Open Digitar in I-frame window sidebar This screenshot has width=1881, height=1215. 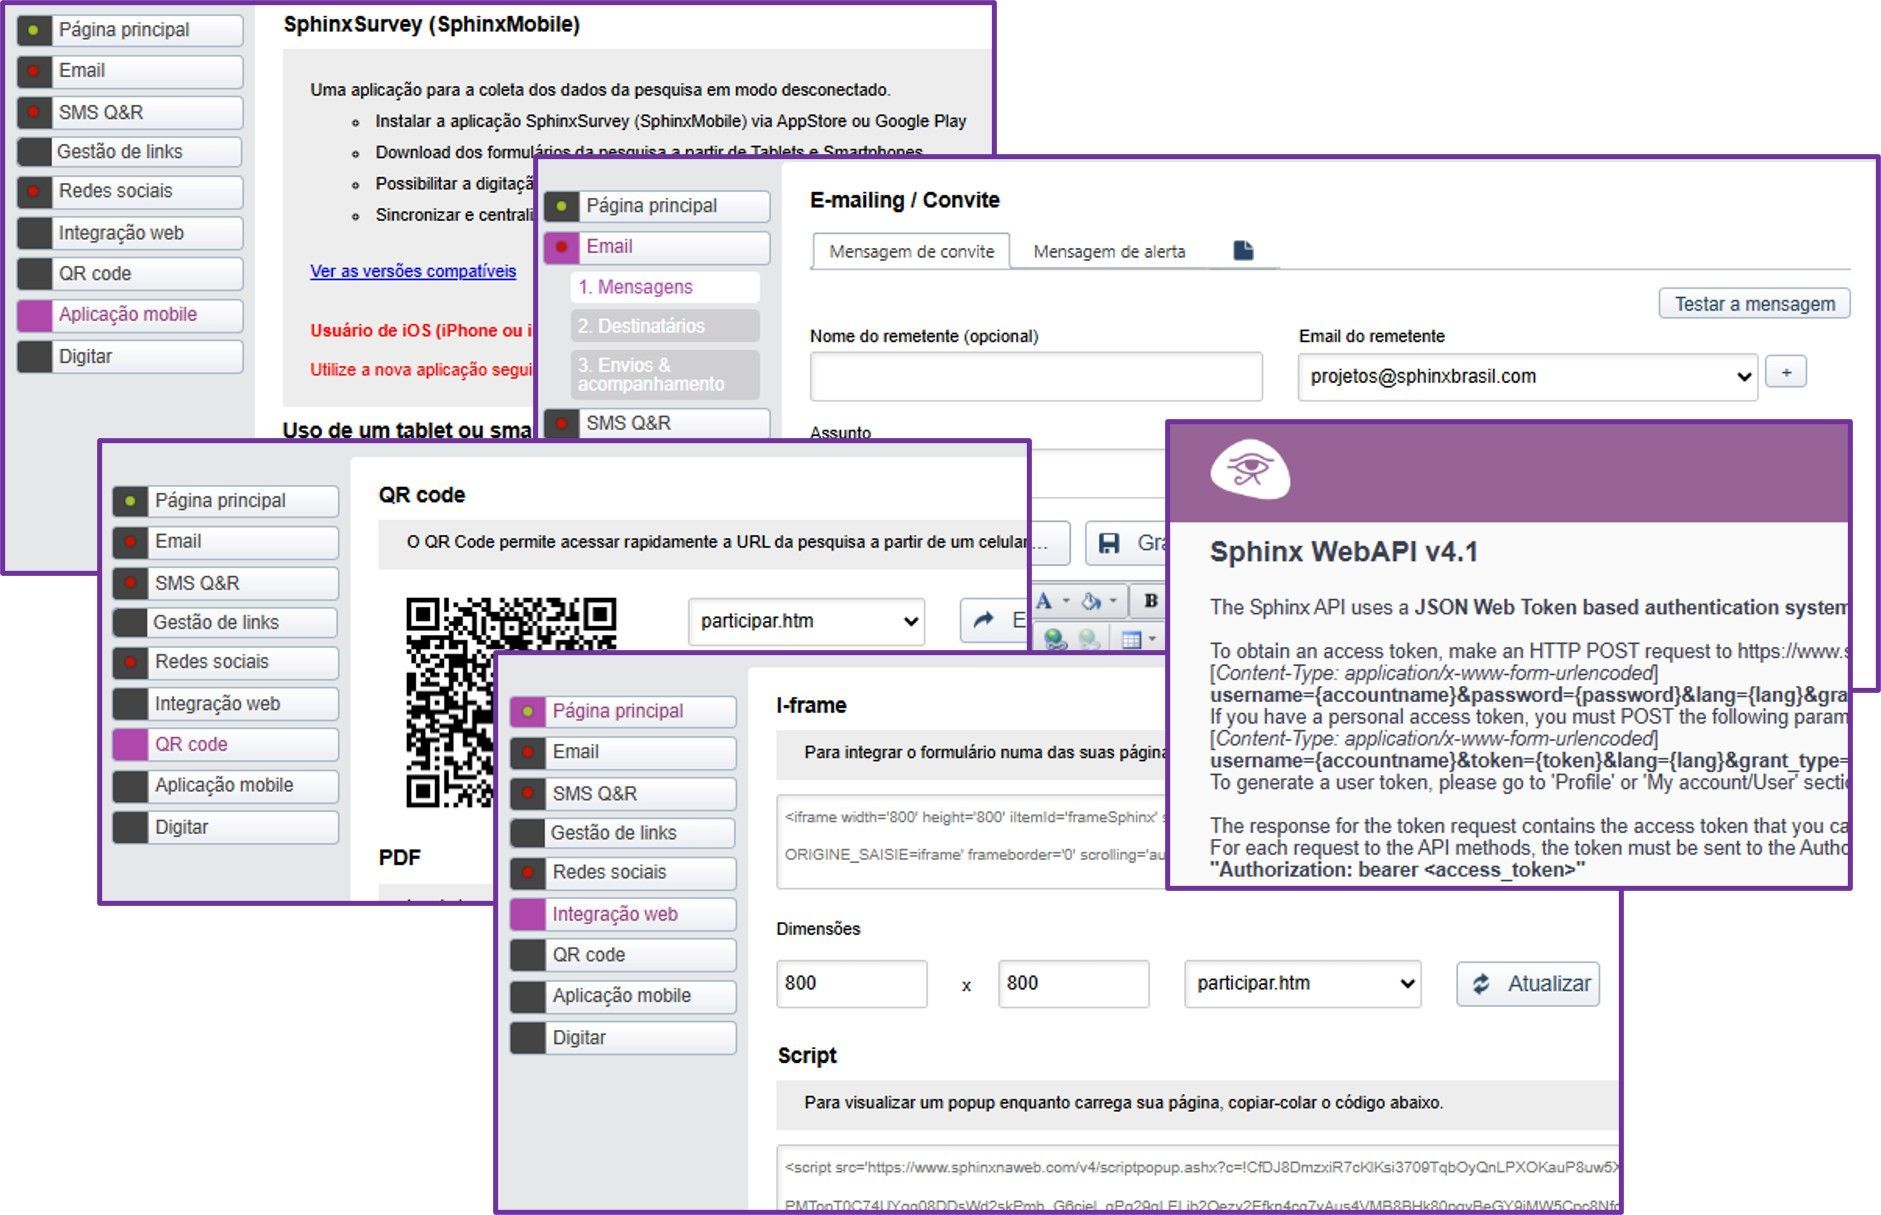[x=624, y=1038]
